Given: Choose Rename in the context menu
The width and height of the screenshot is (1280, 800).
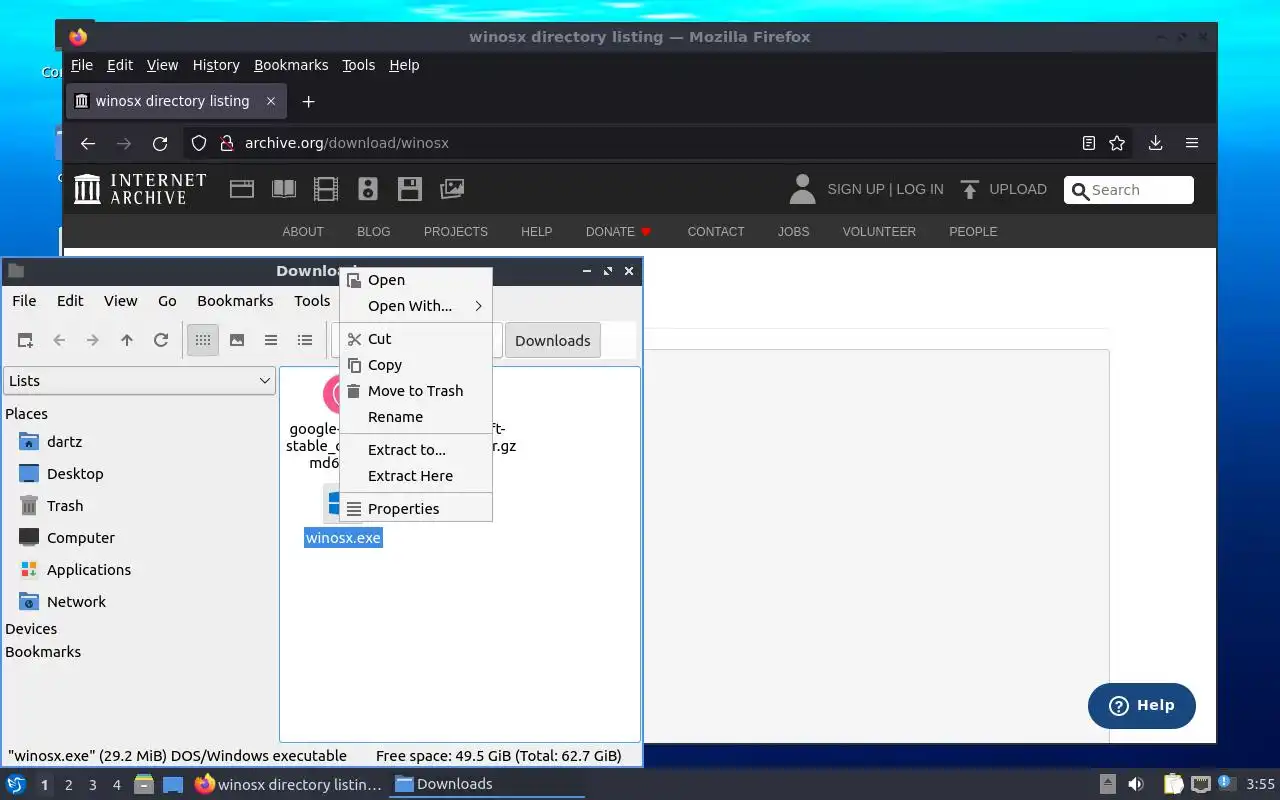Looking at the screenshot, I should (x=416, y=417).
